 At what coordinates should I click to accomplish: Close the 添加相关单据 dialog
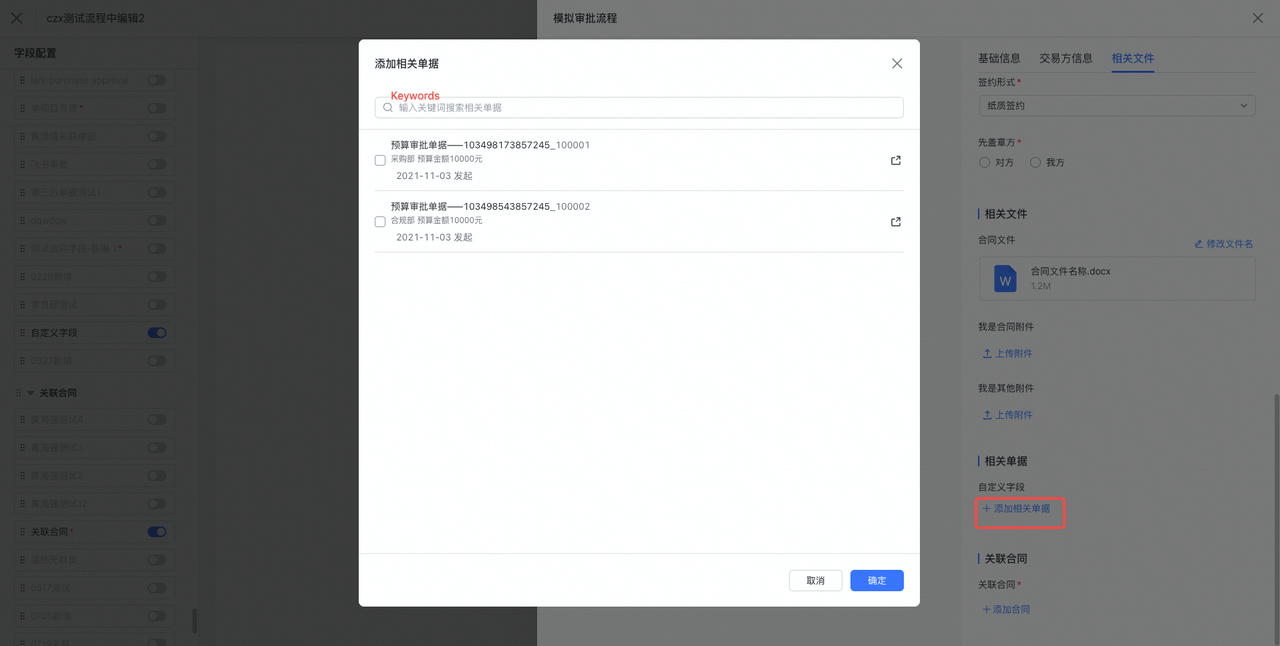[x=897, y=64]
